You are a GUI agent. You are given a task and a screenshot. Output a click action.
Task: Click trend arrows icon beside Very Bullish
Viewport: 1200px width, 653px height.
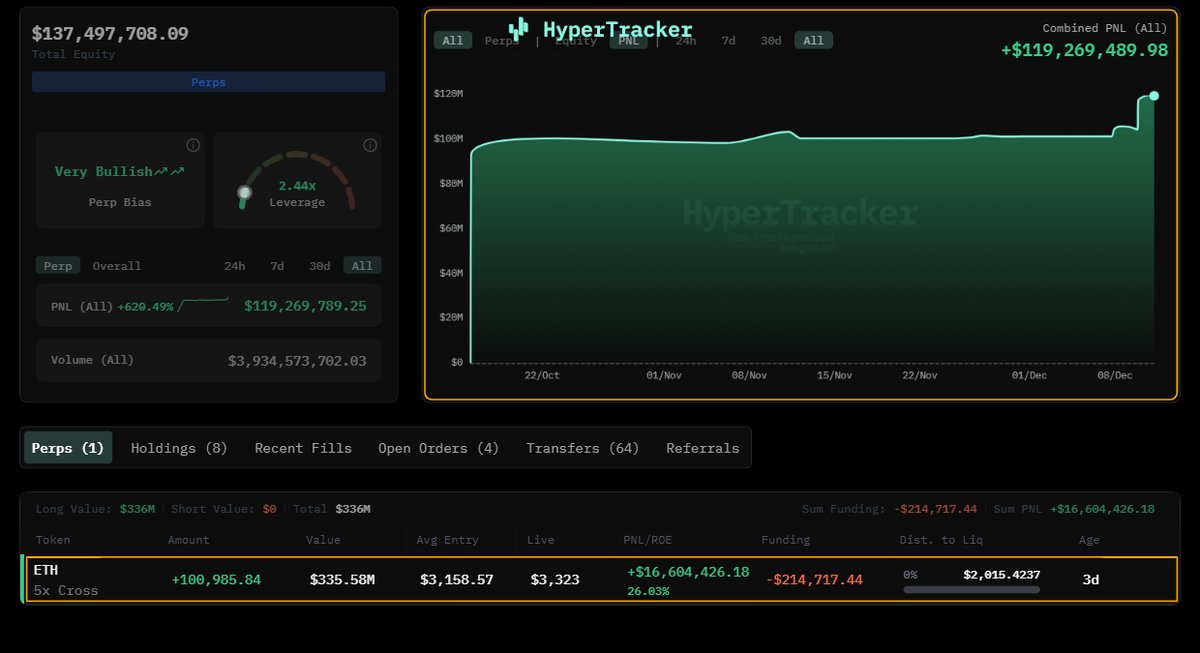(170, 172)
